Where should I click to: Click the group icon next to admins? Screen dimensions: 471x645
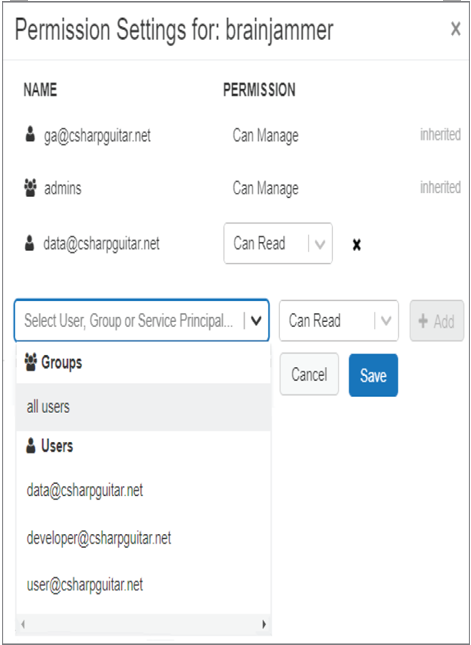pos(30,188)
